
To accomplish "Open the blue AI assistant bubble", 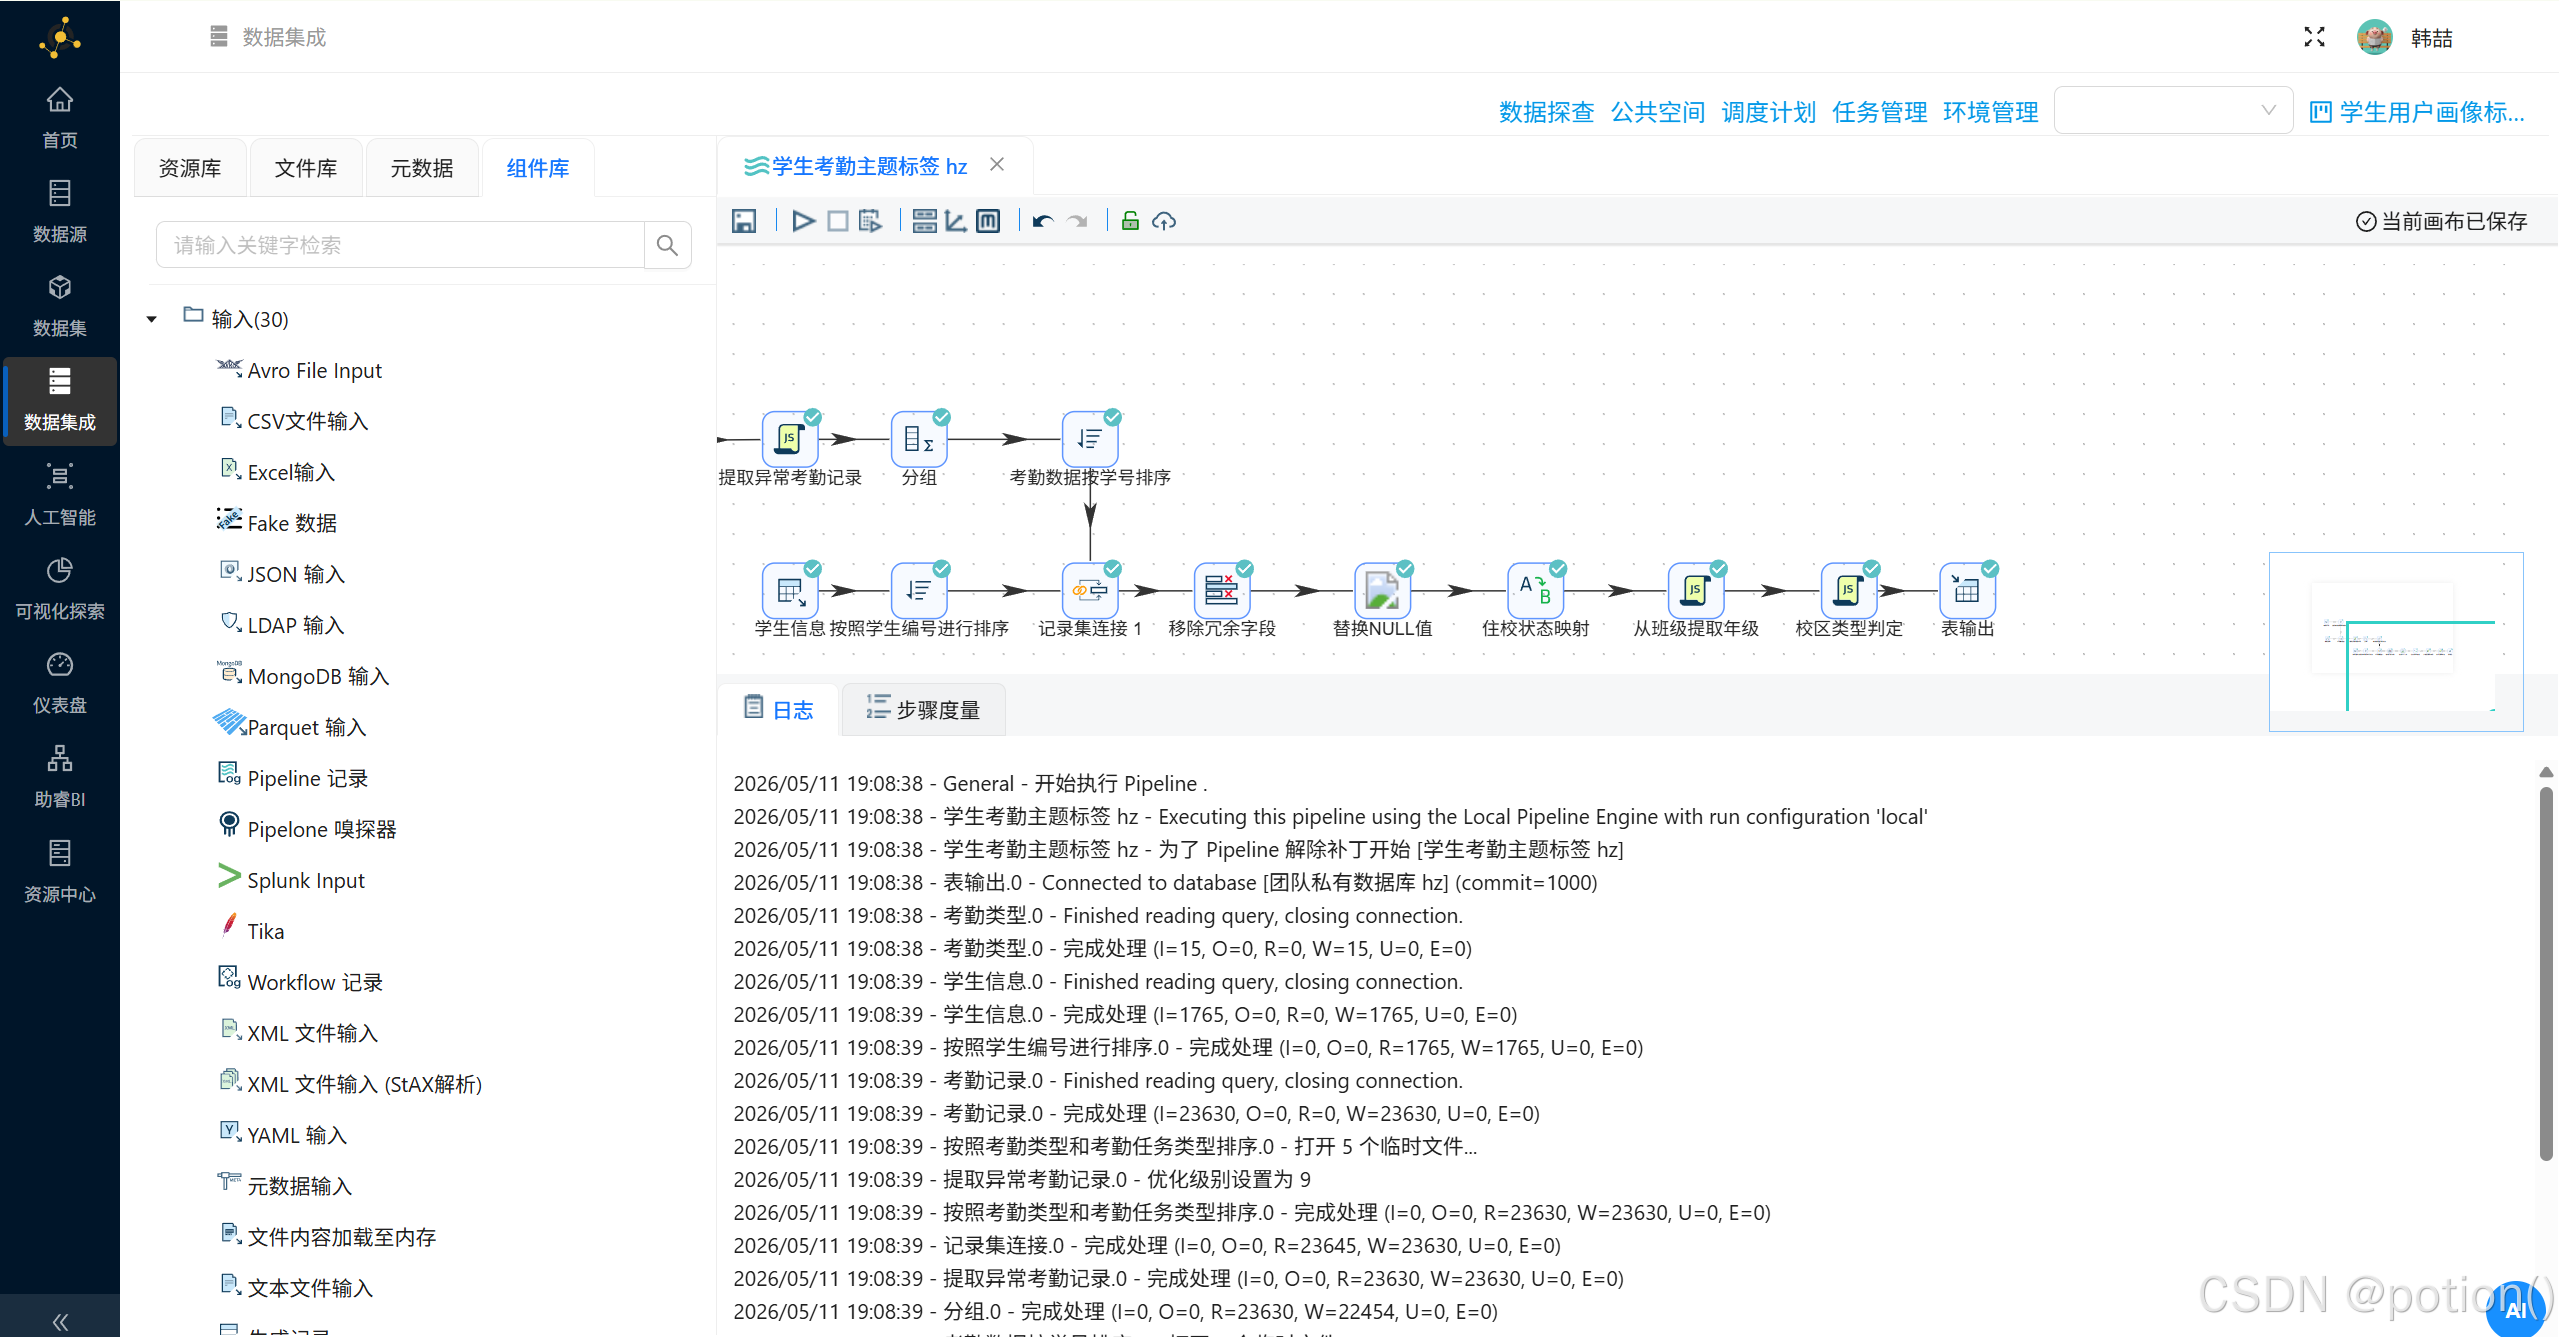I will (x=2515, y=1309).
